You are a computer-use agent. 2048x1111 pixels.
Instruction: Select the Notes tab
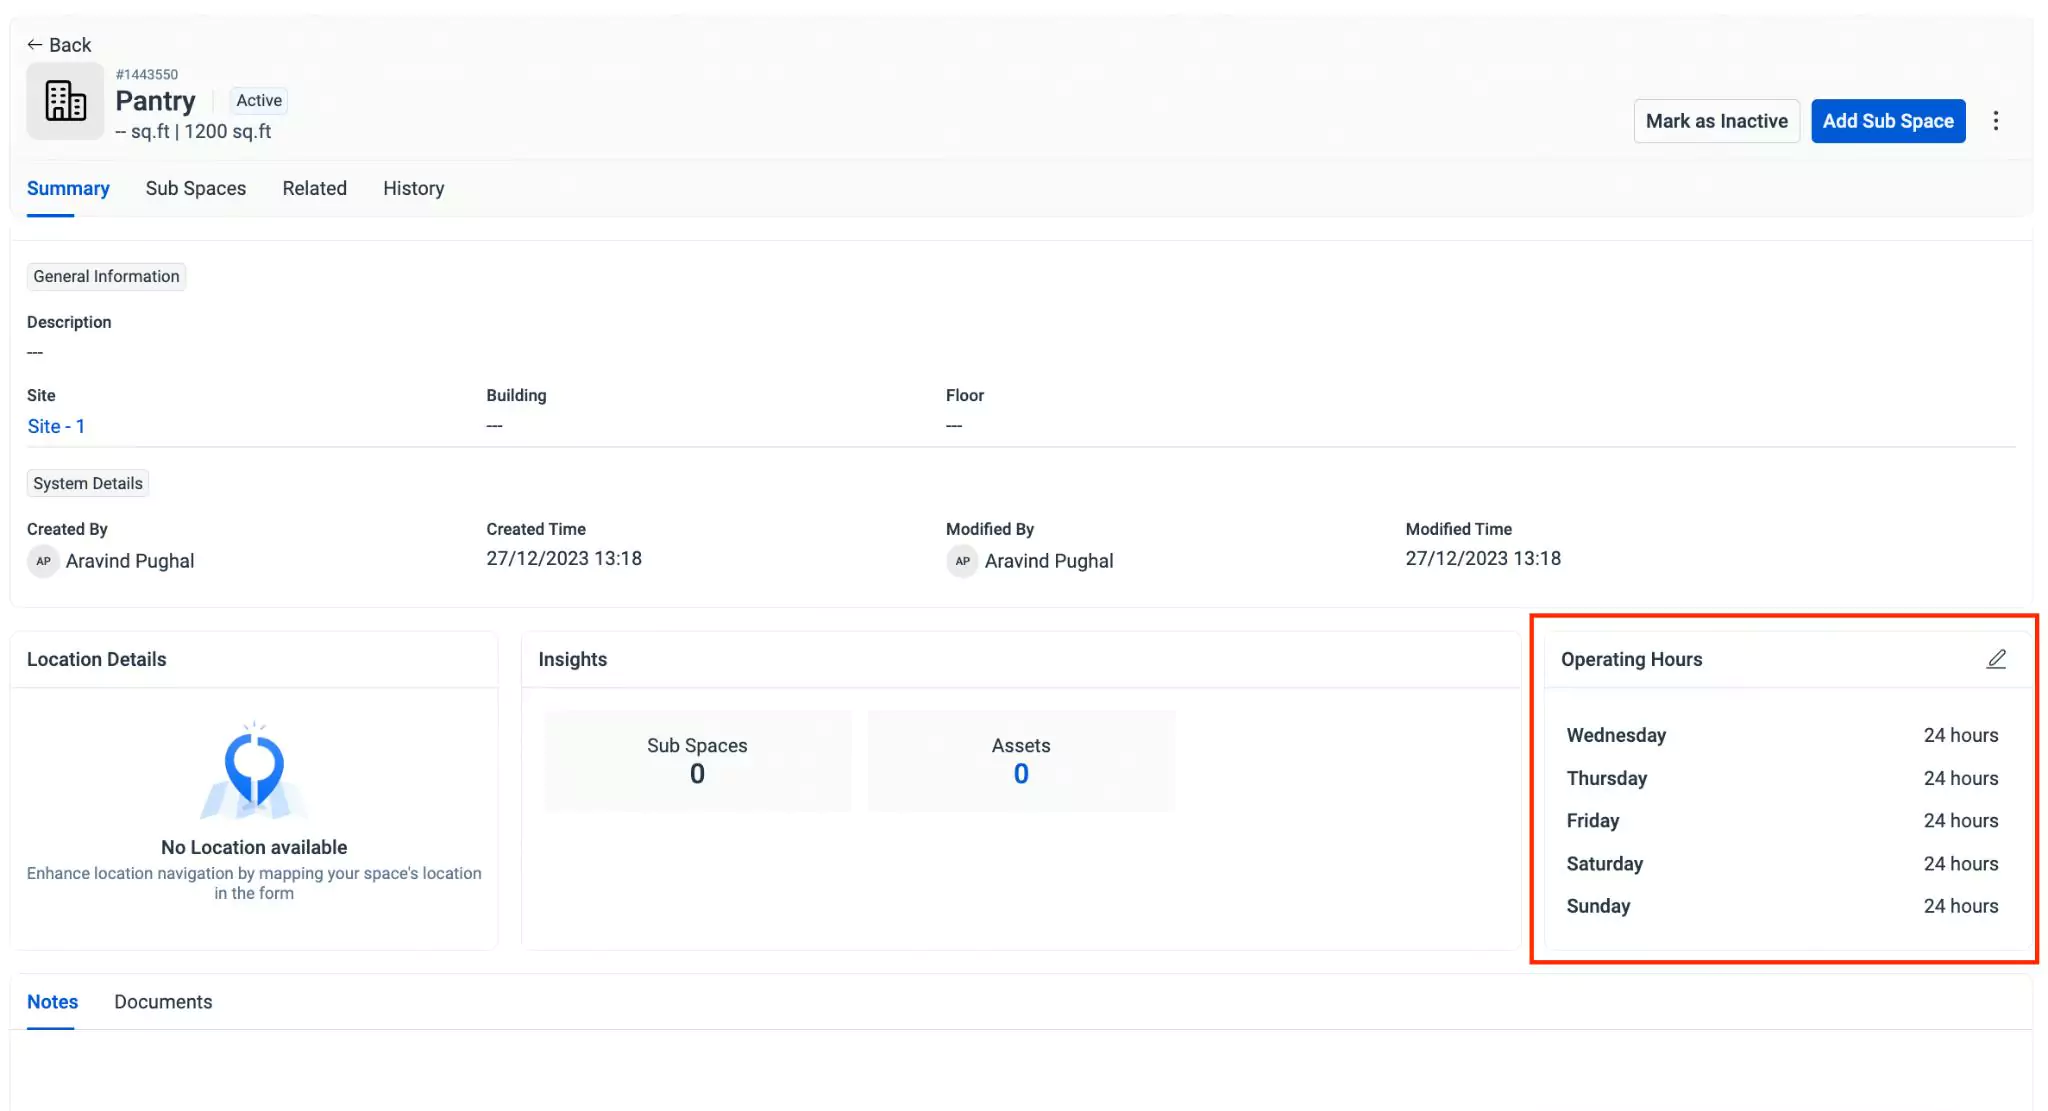pos(52,1002)
